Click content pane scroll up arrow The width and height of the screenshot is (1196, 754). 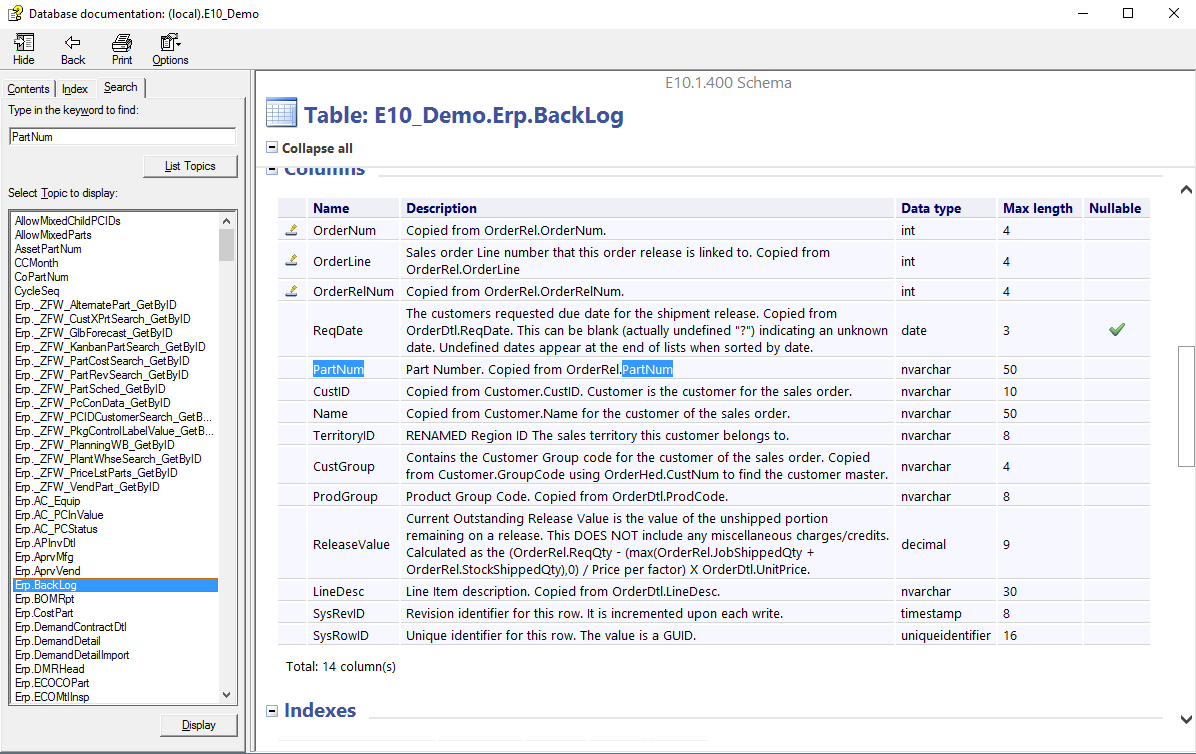pyautogui.click(x=1186, y=189)
